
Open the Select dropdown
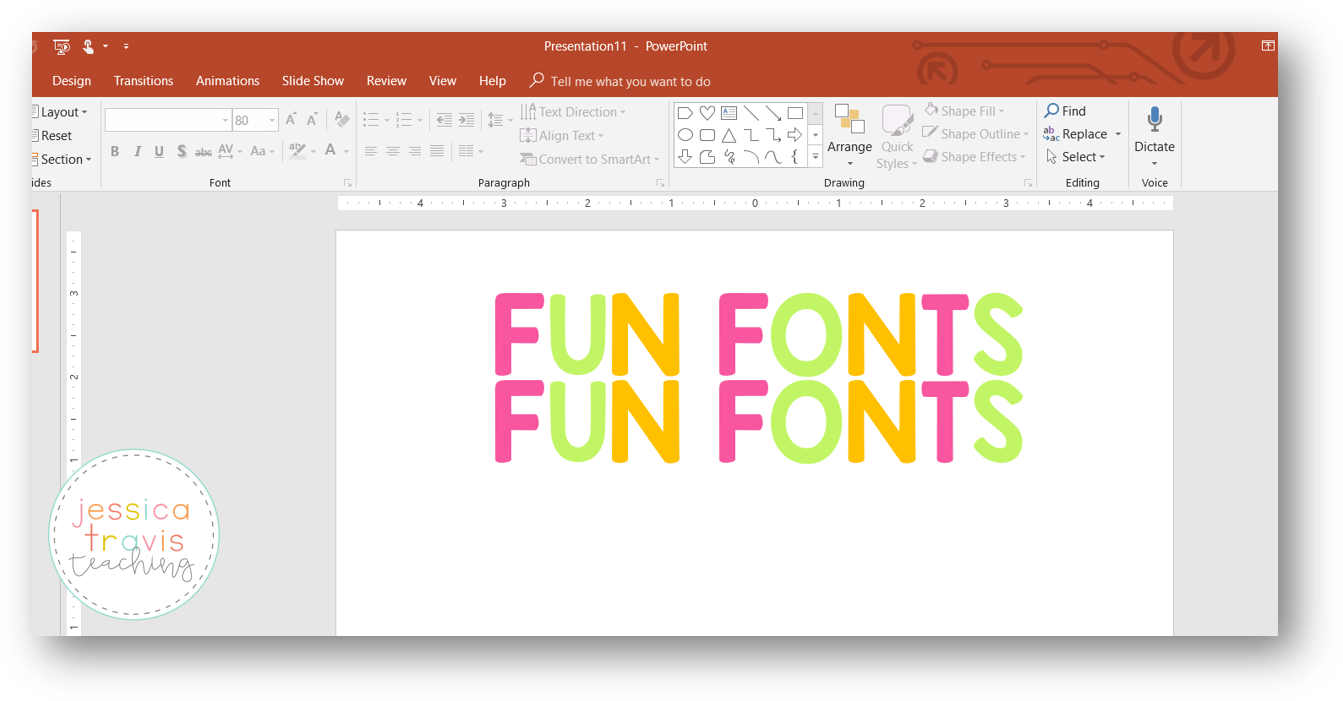click(x=1075, y=157)
